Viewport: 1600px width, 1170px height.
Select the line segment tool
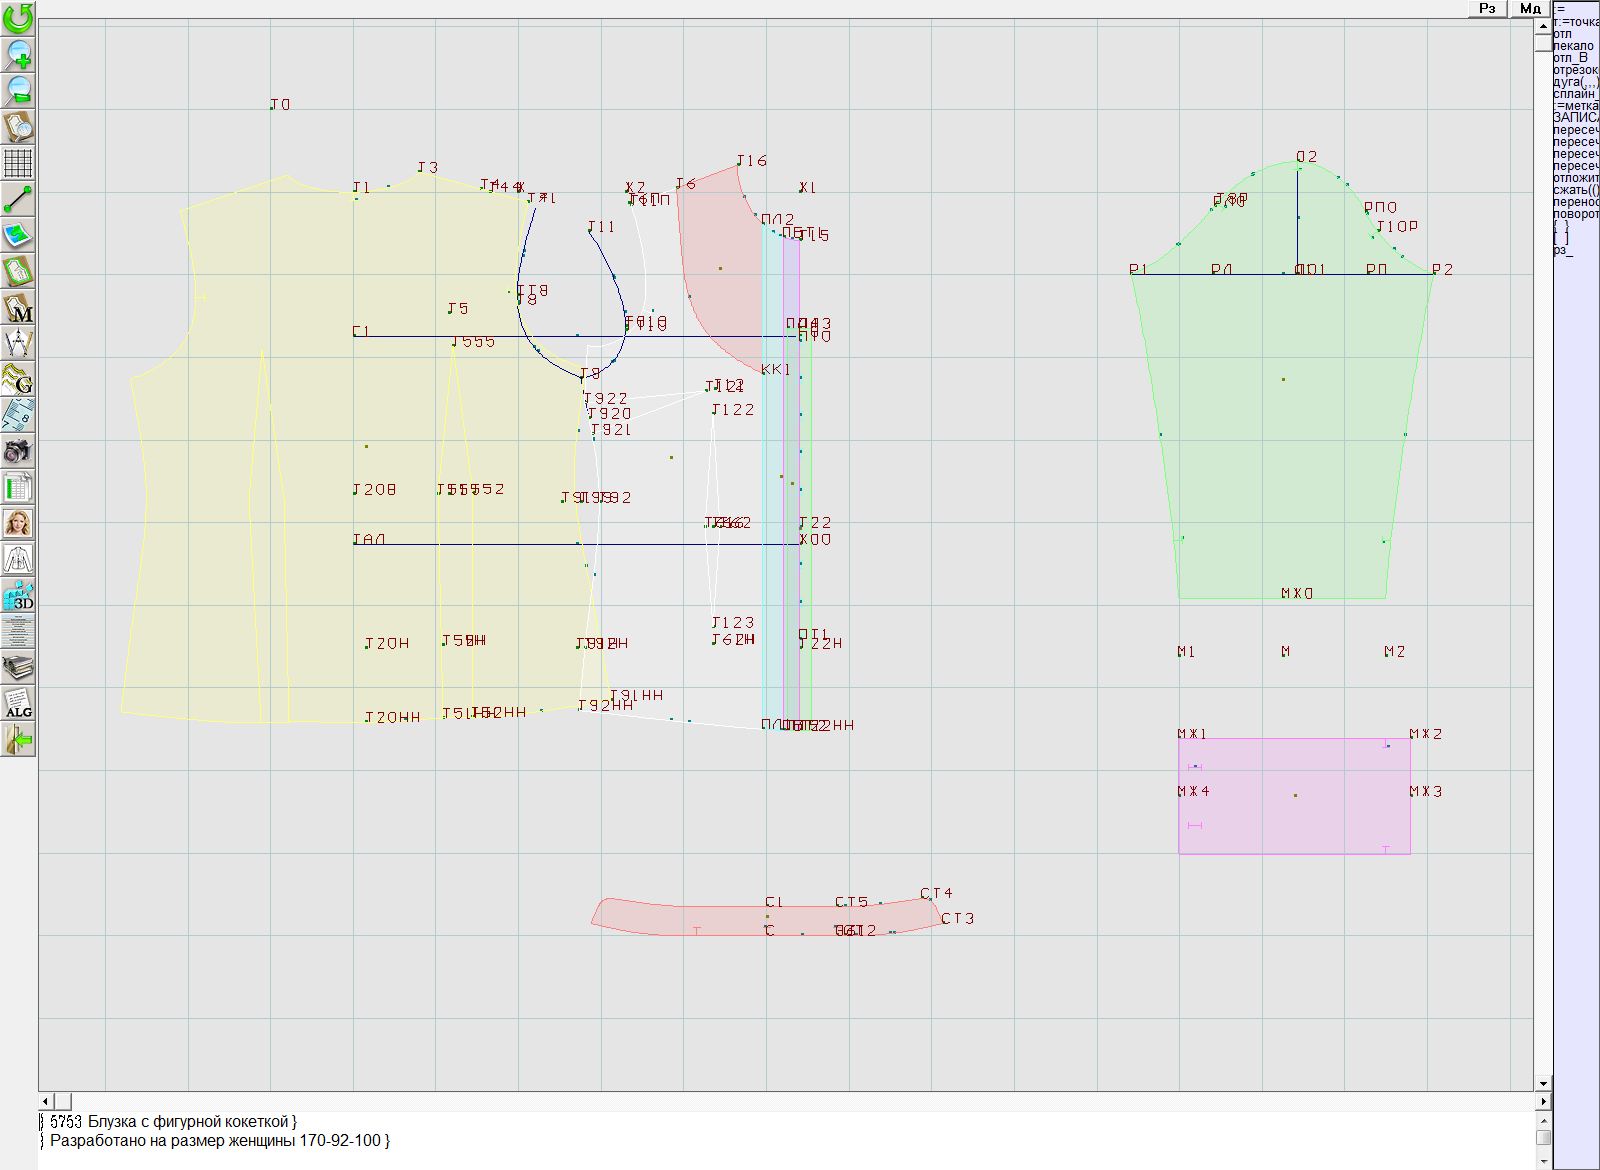click(x=18, y=199)
